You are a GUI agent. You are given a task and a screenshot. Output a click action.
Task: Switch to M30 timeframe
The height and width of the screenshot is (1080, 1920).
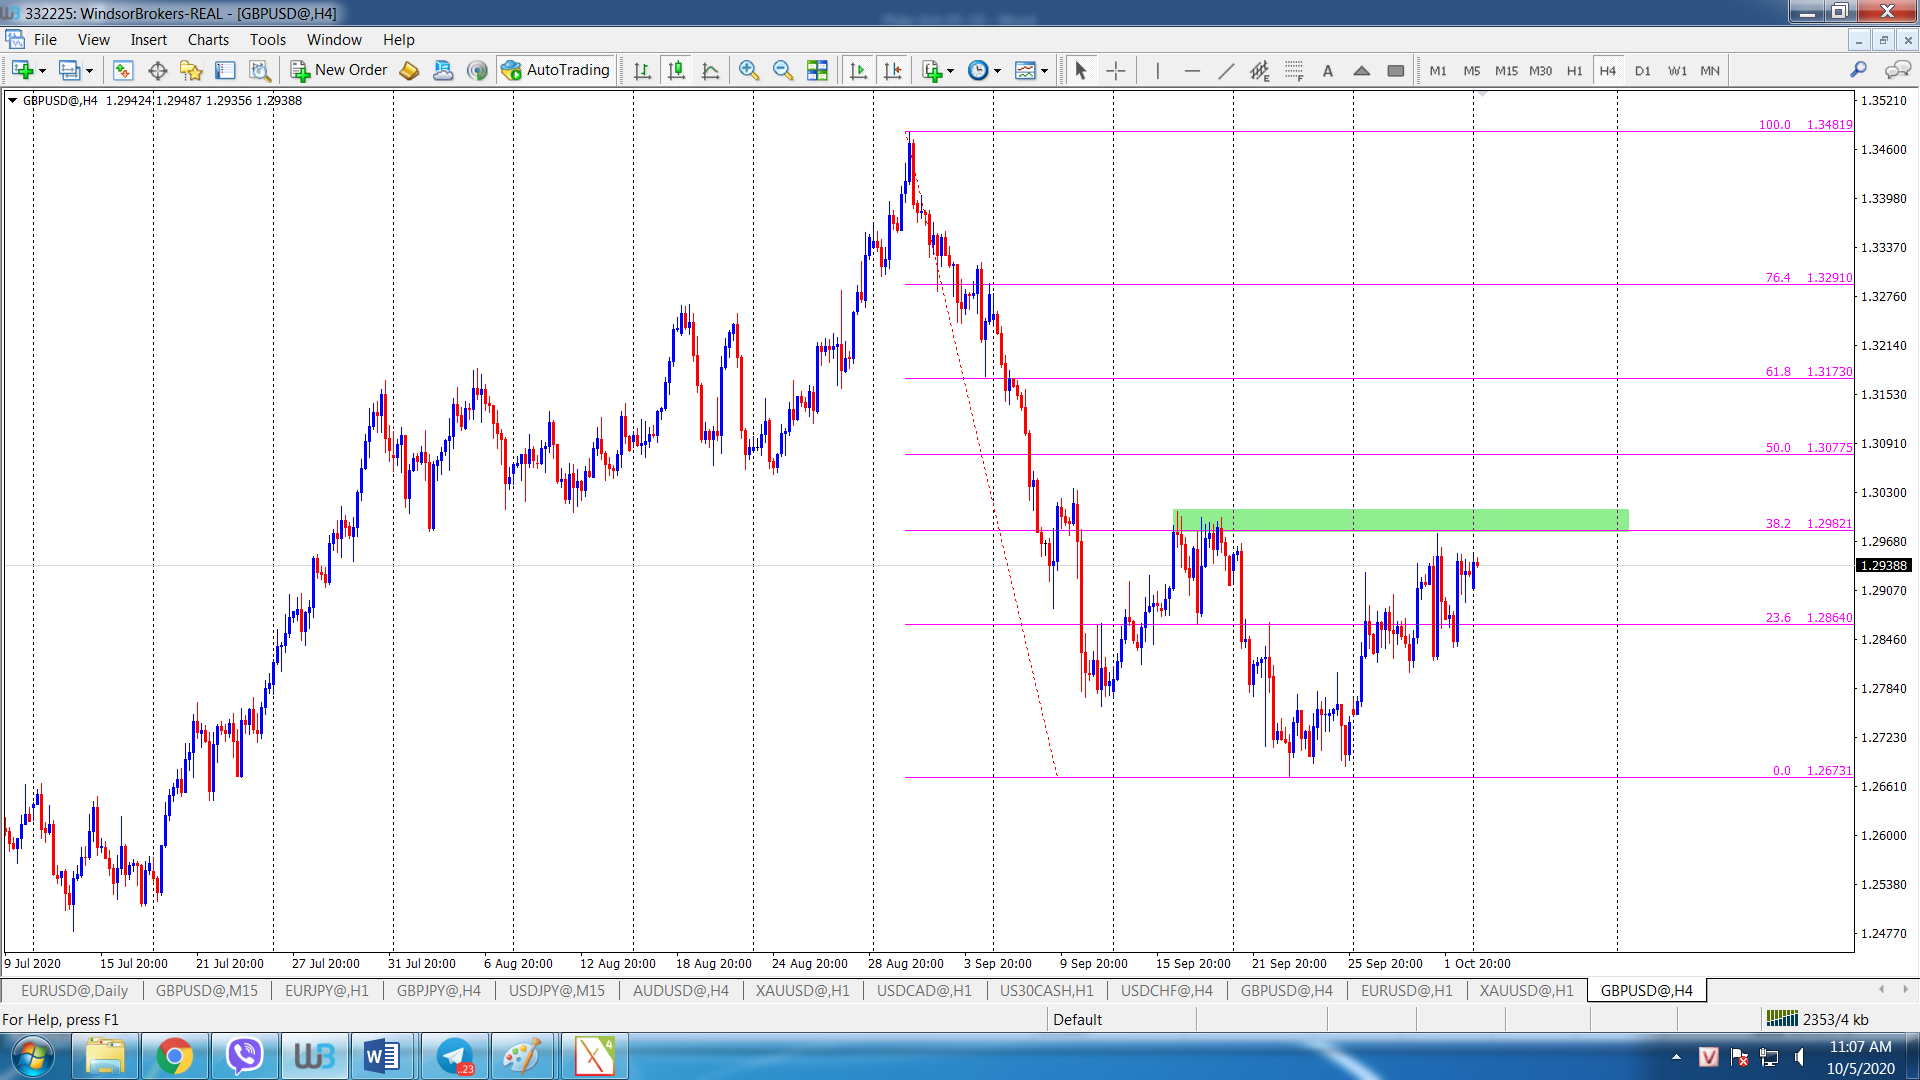[1540, 70]
